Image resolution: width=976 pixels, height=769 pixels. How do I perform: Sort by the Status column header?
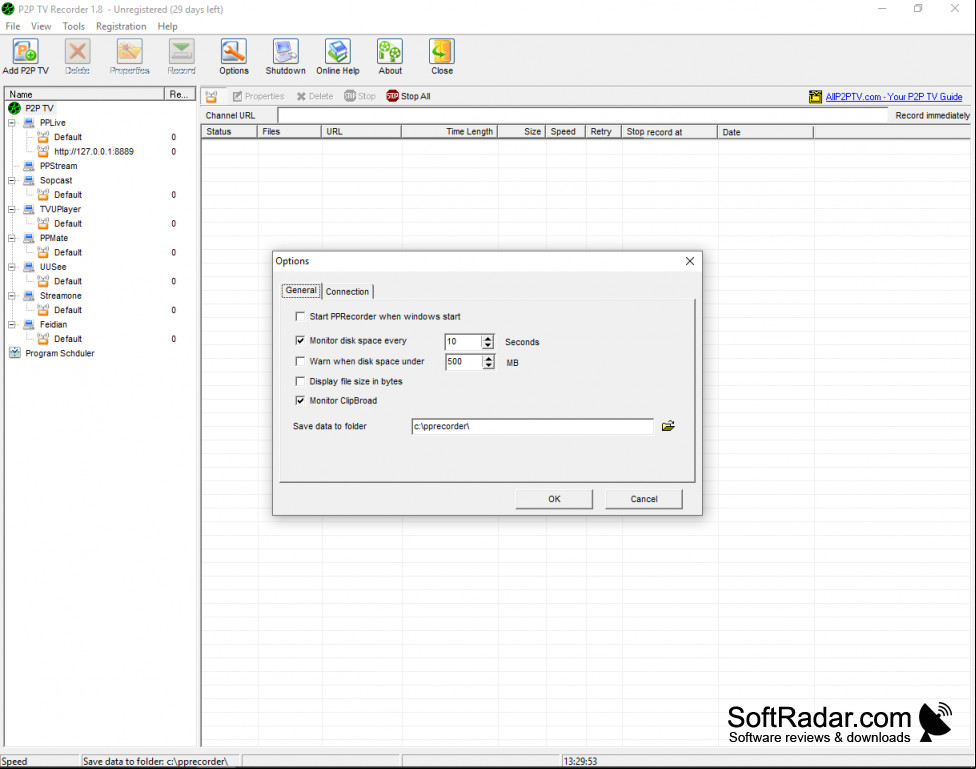229,131
